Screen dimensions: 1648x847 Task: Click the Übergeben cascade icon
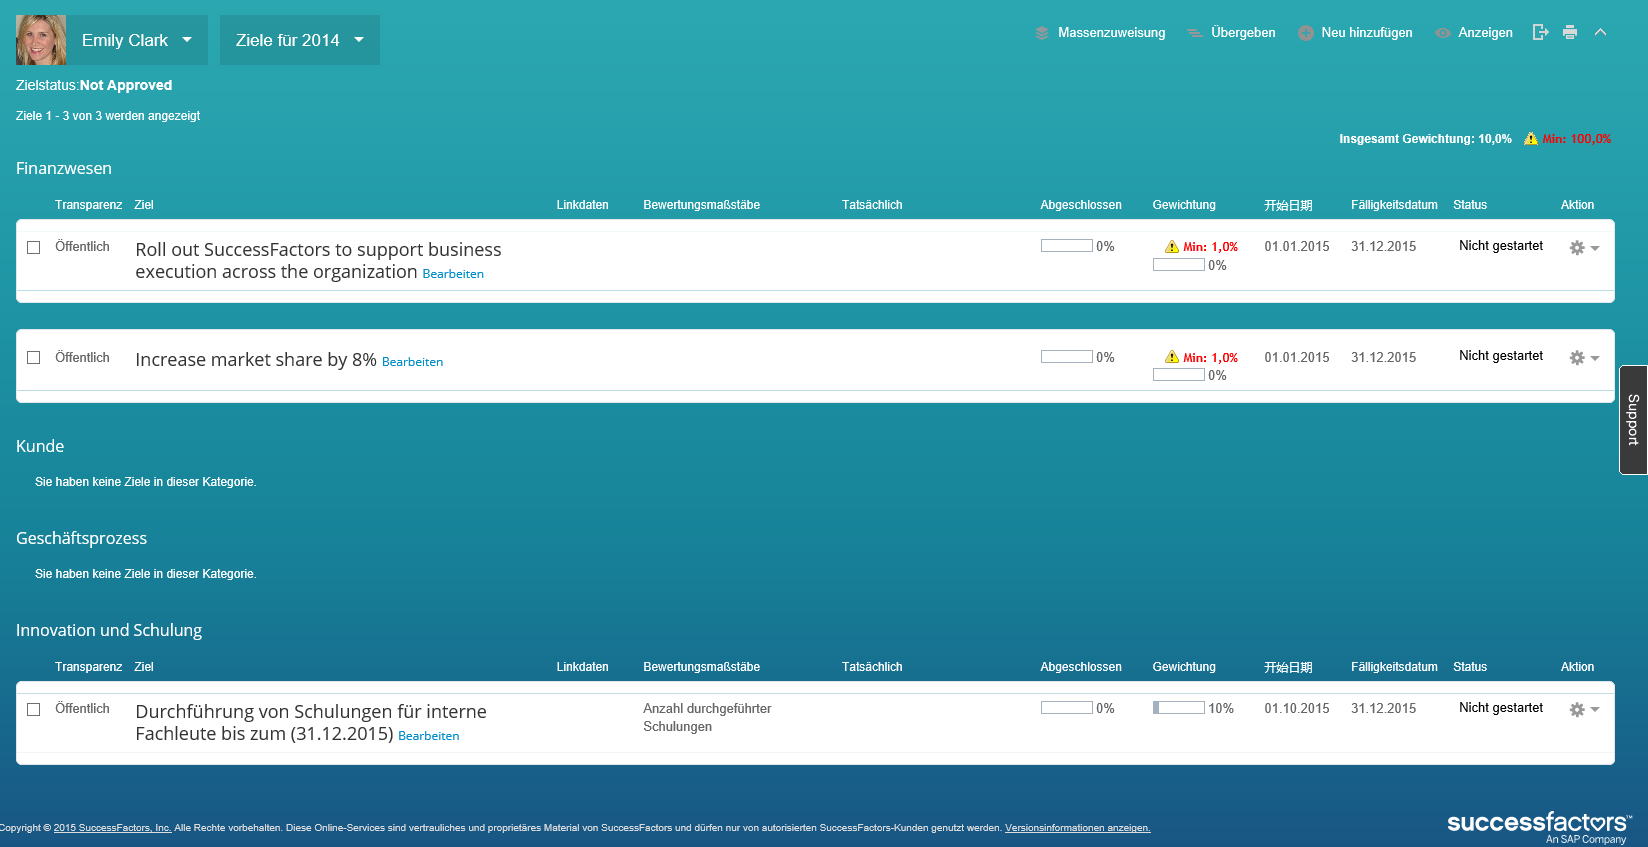(x=1194, y=33)
